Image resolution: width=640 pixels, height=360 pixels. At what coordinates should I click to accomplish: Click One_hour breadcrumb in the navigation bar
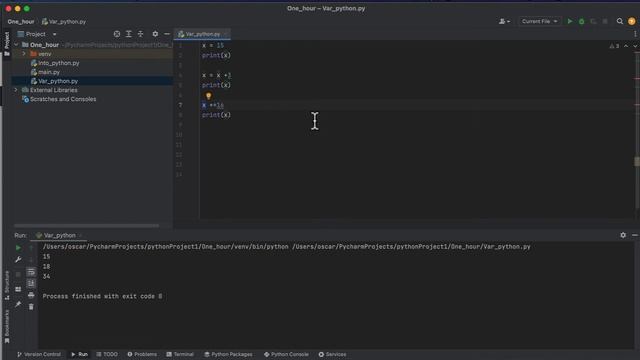(21, 22)
